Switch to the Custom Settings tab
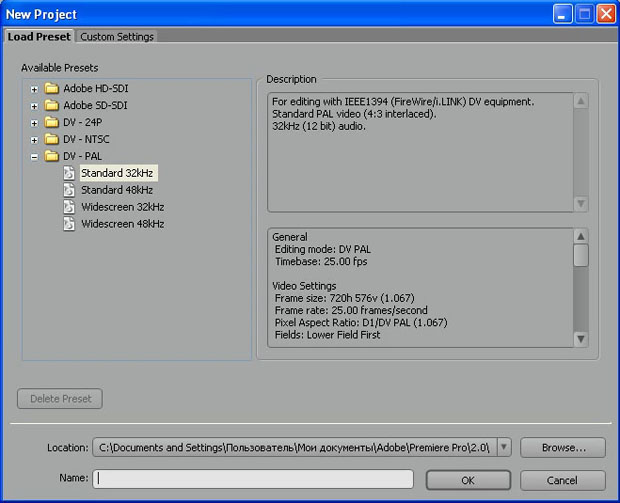Image resolution: width=620 pixels, height=503 pixels. [117, 37]
